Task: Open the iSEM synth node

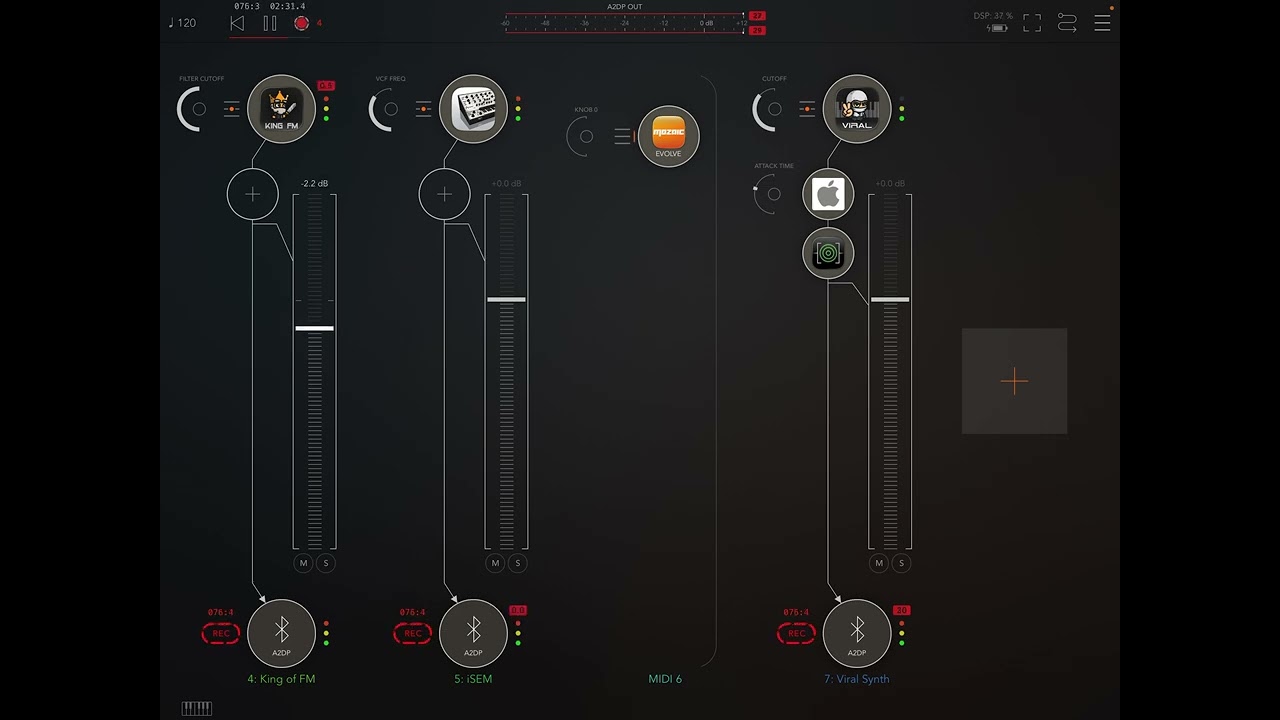Action: click(473, 109)
